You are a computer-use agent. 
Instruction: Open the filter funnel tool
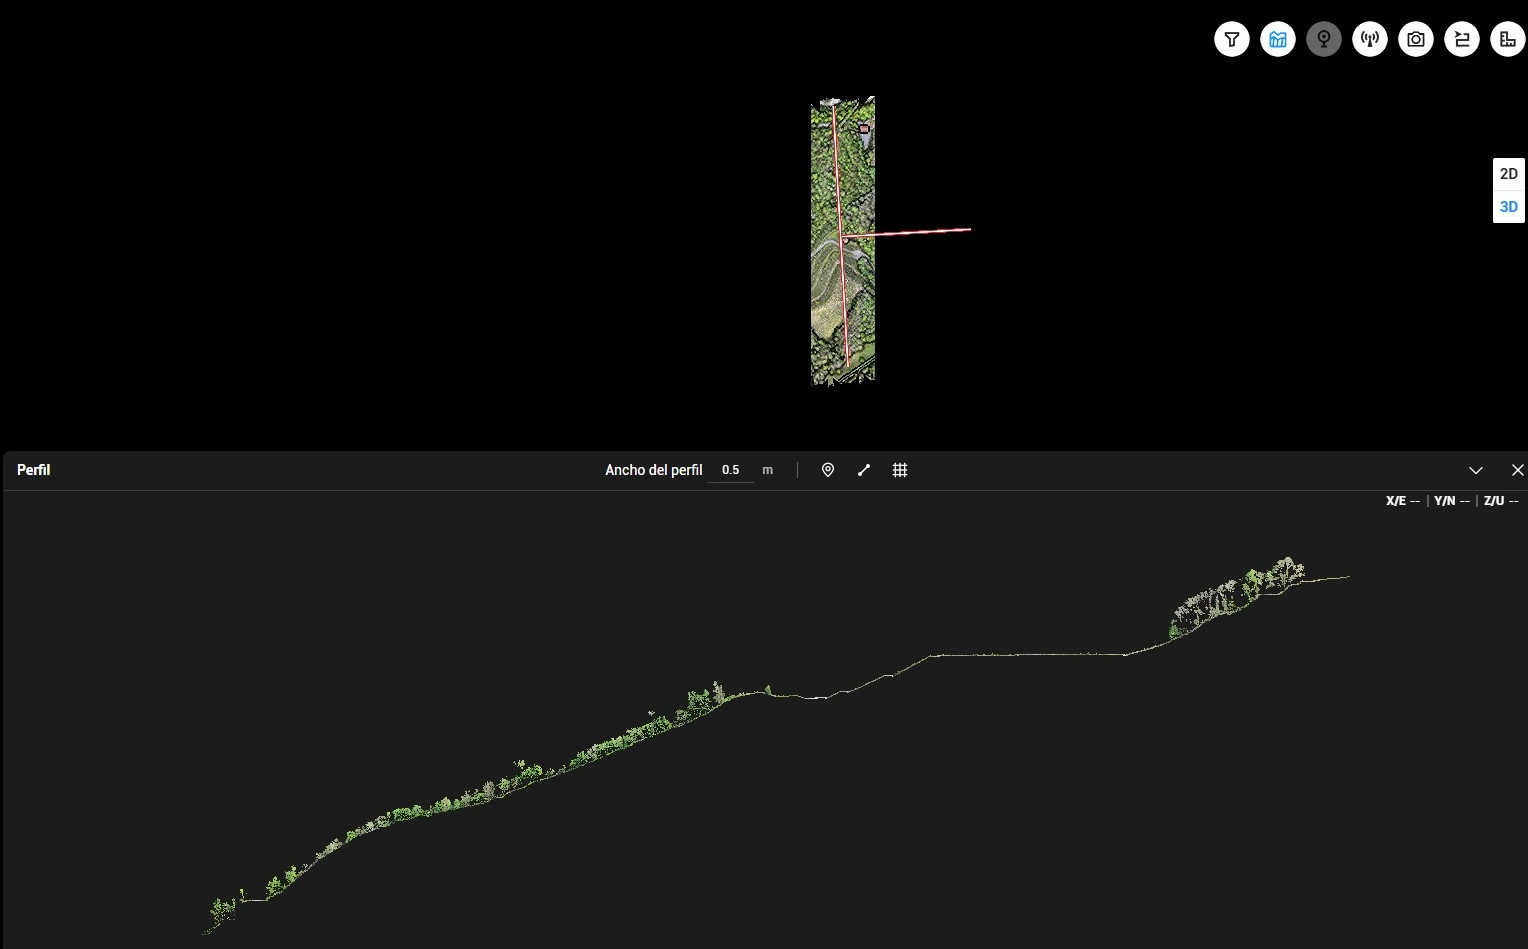1232,39
